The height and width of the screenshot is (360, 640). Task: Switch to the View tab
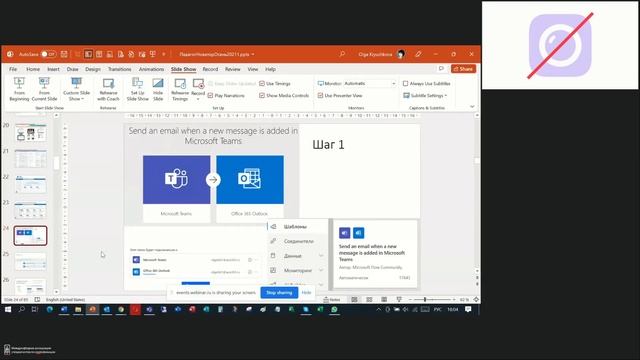253,69
